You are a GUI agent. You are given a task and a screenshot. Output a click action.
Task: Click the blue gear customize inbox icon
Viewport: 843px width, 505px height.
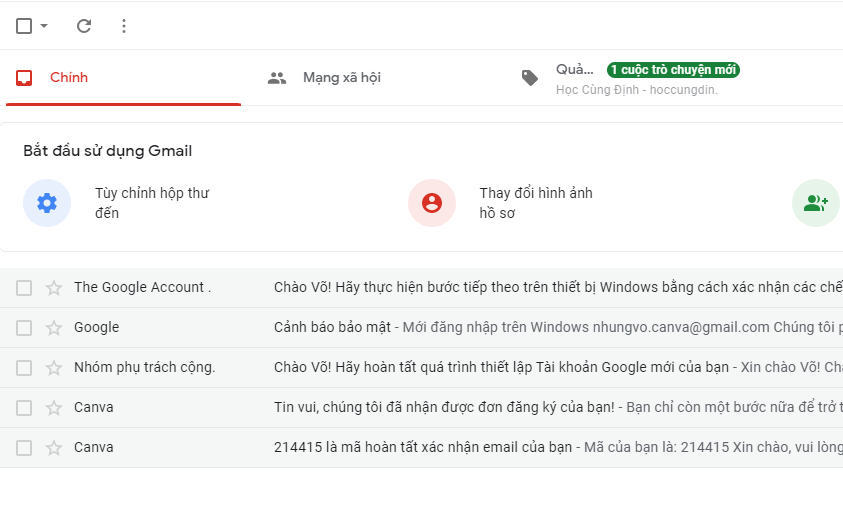pyautogui.click(x=47, y=203)
